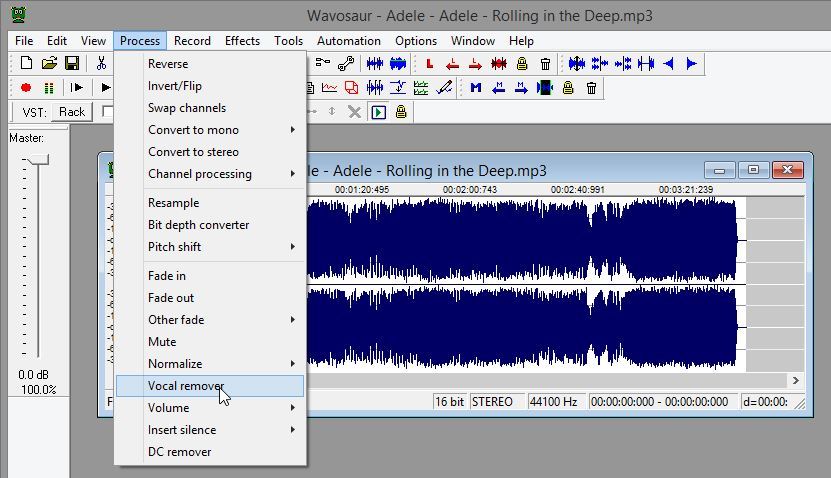Click the red 3D cube icon
Screen dimensions: 831x478
(x=351, y=87)
